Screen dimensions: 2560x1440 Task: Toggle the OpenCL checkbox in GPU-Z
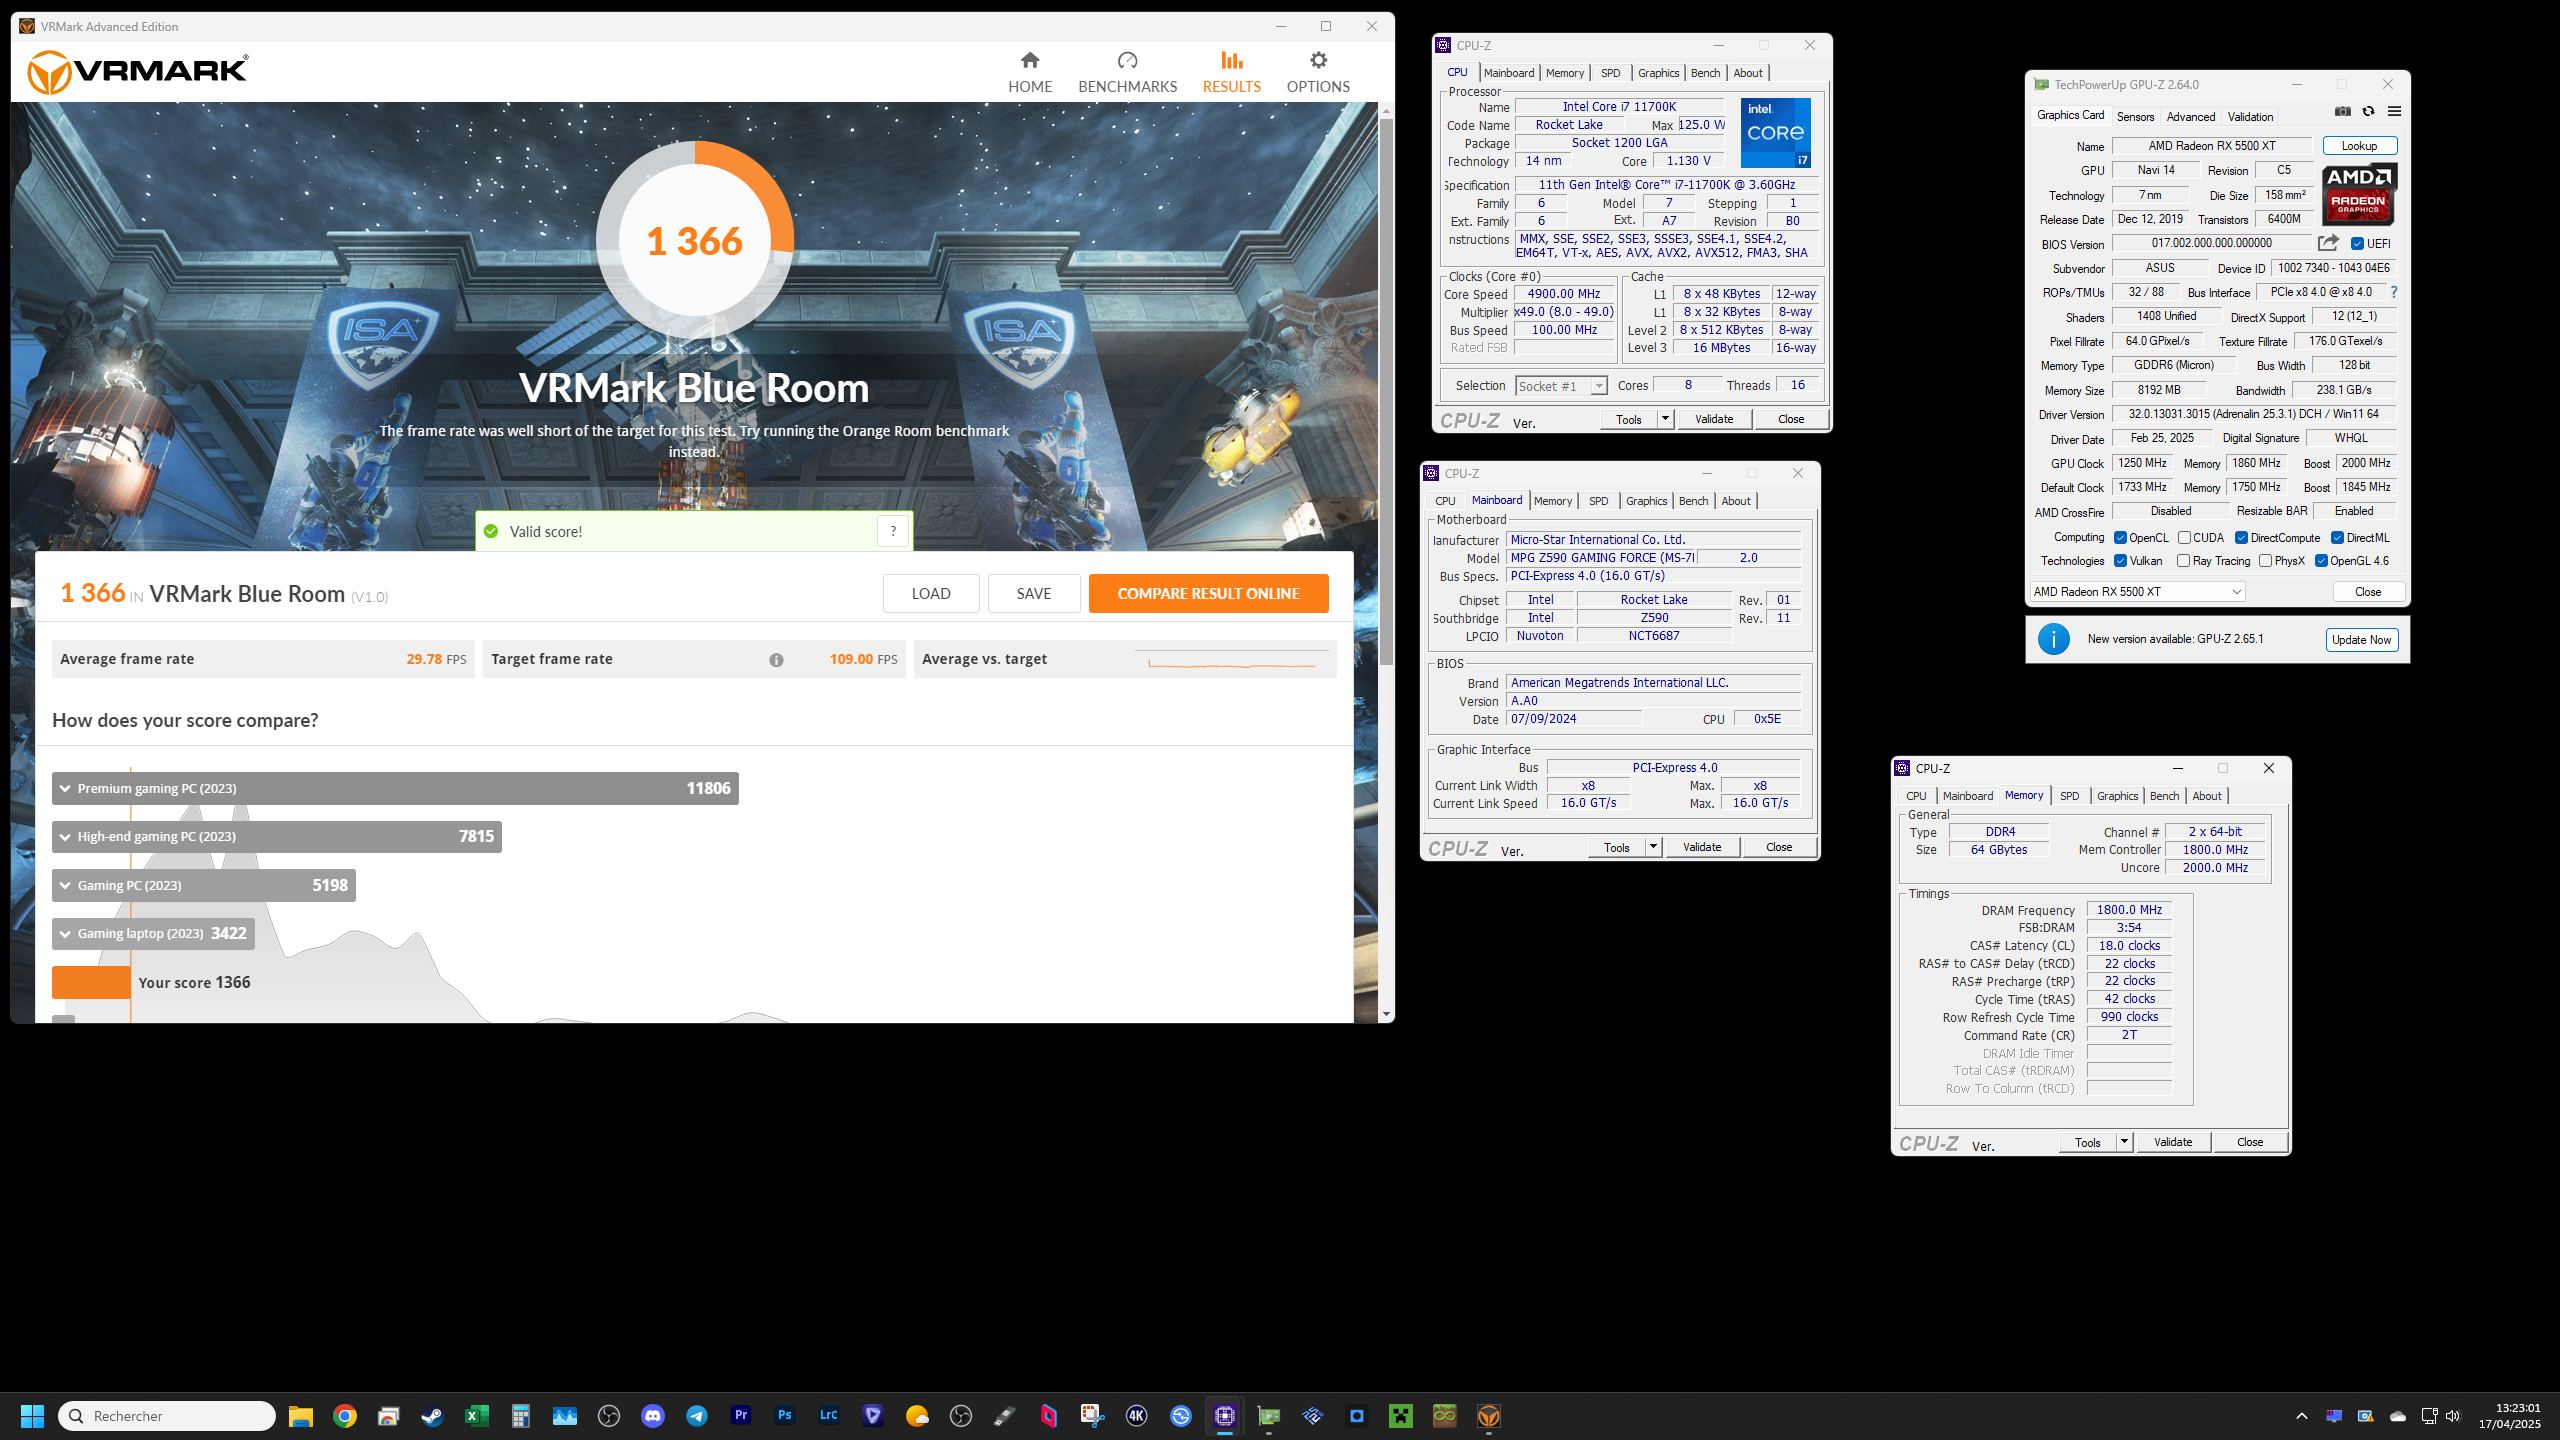(2120, 538)
